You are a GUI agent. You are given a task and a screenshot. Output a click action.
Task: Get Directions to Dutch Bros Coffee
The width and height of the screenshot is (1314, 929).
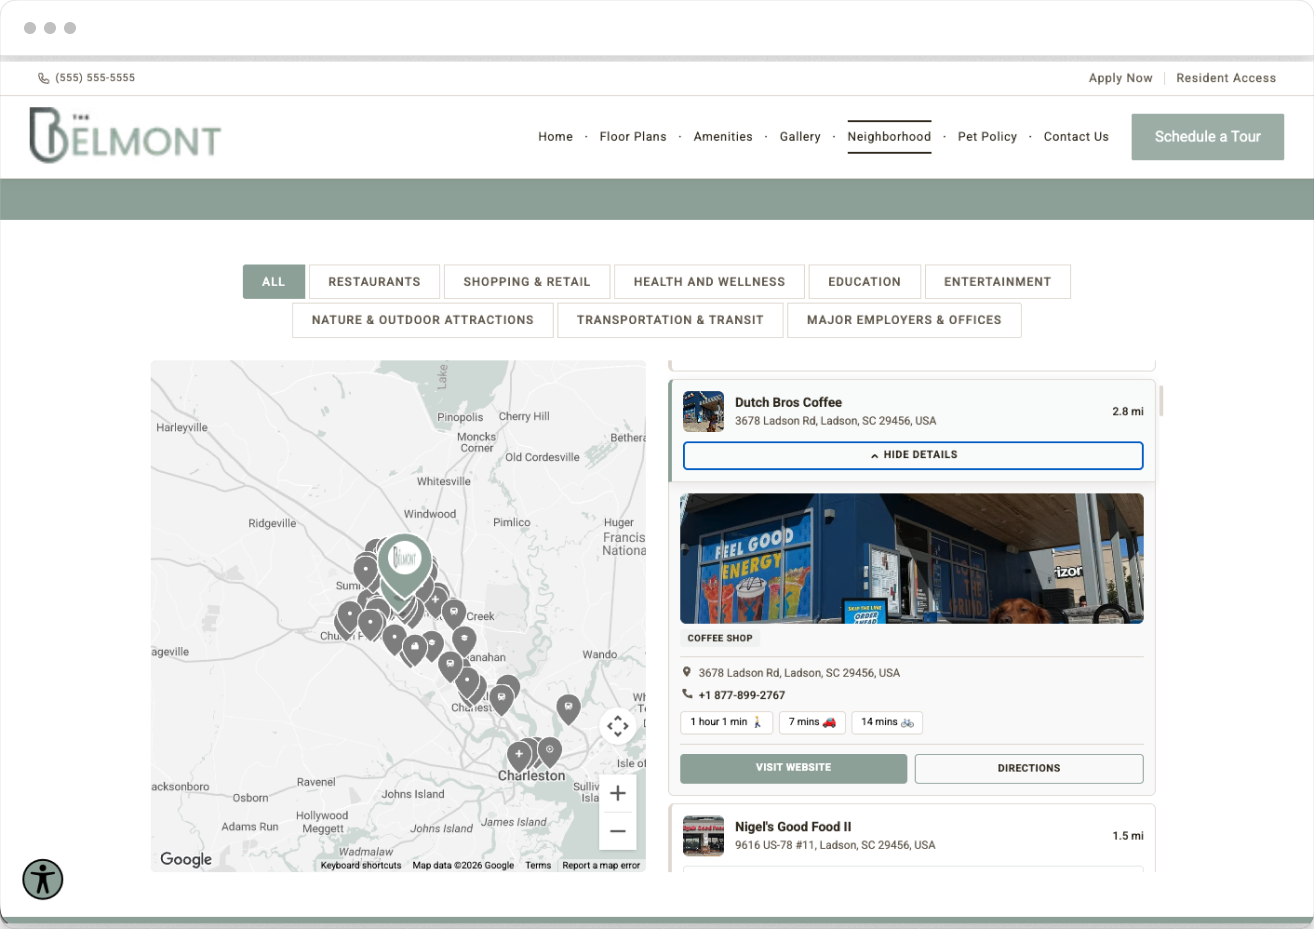point(1029,768)
